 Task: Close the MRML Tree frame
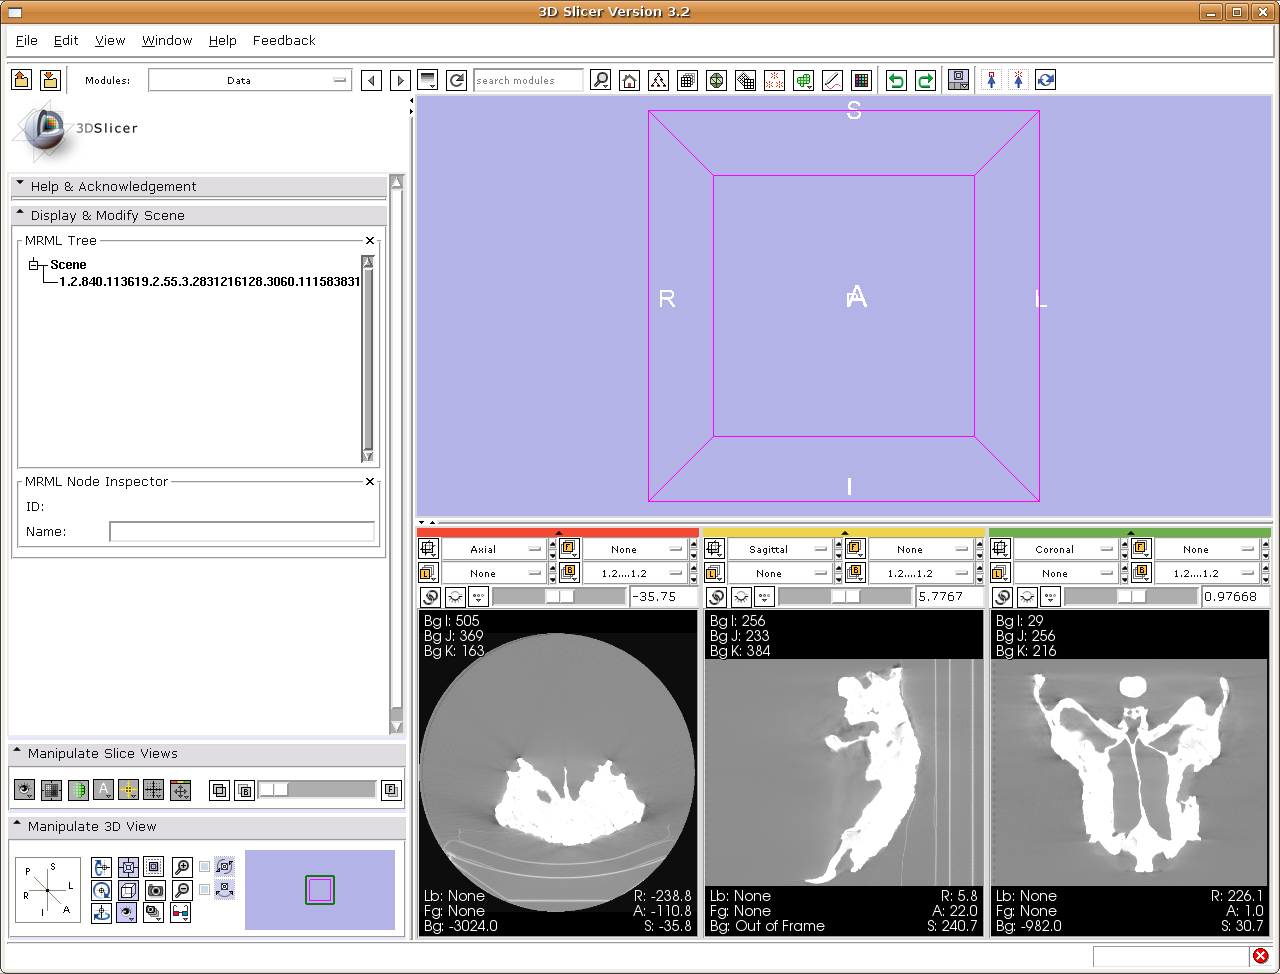tap(370, 241)
